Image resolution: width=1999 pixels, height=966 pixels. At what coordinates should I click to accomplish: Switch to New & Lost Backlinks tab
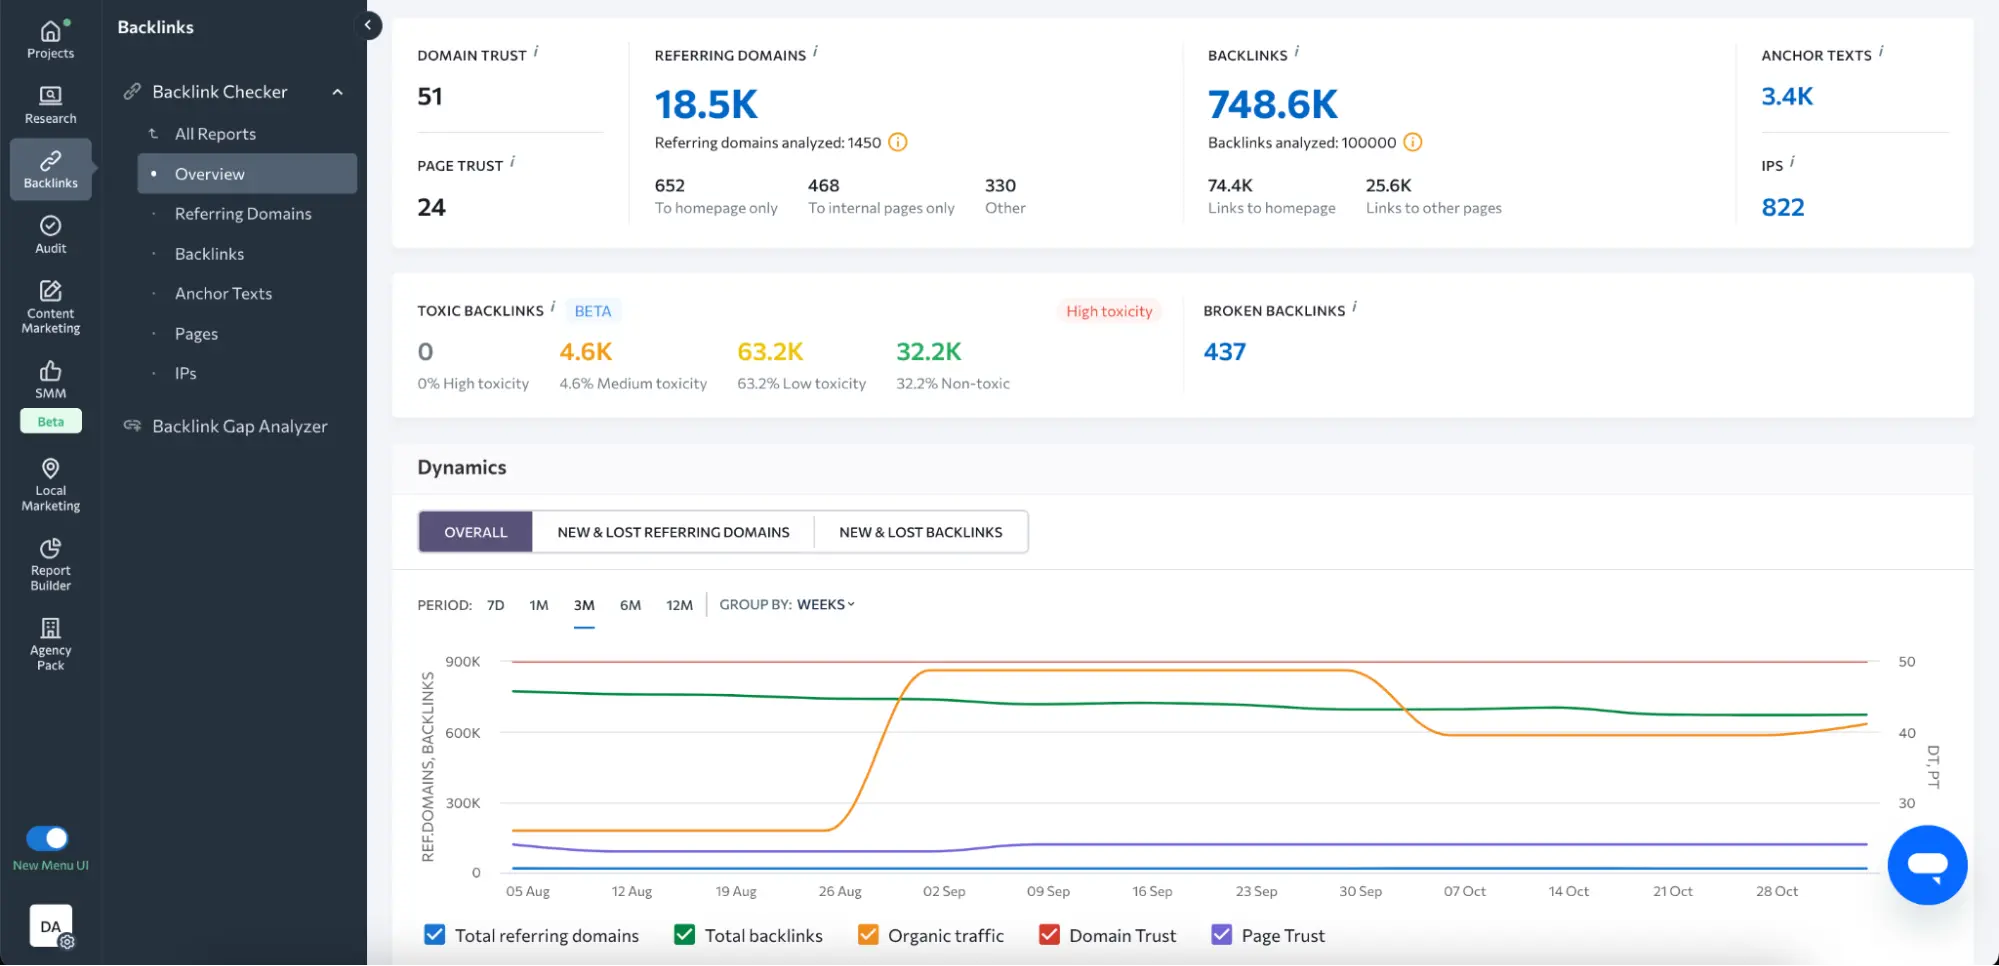[920, 532]
